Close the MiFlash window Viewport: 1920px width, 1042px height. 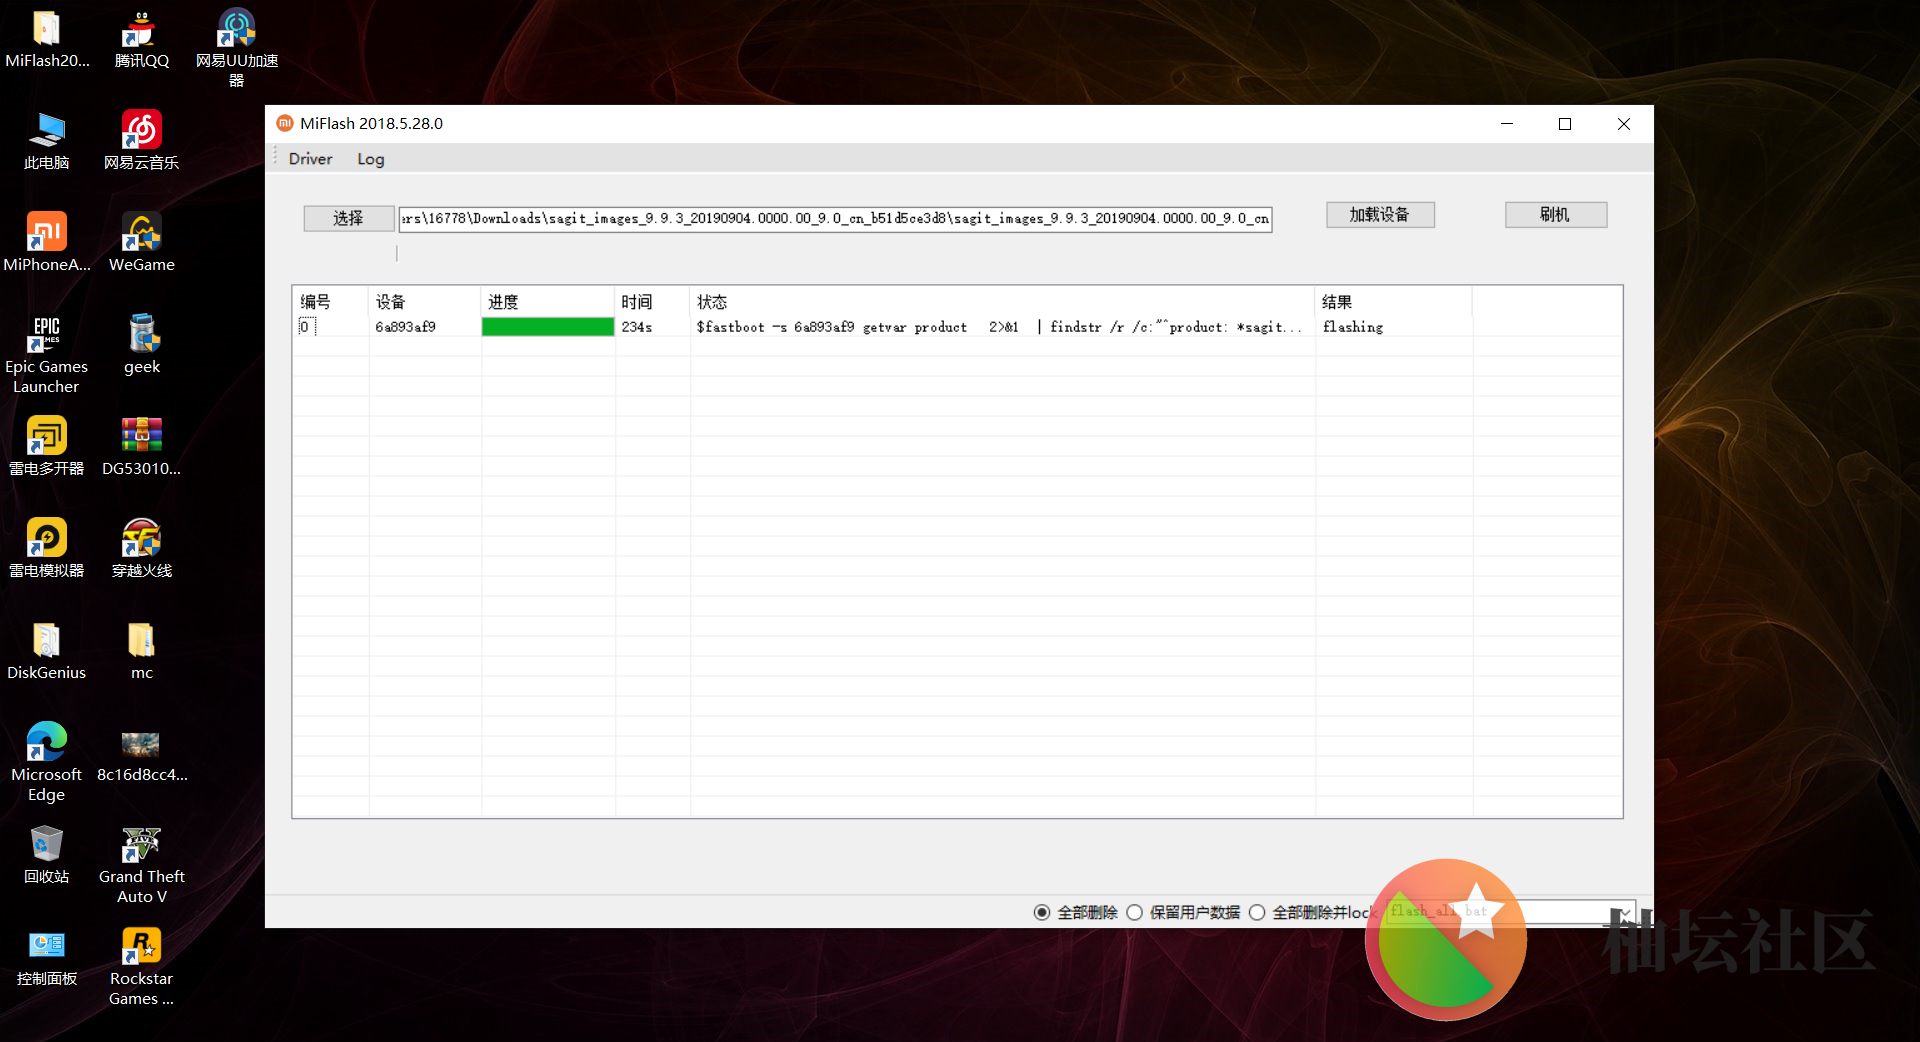1624,124
